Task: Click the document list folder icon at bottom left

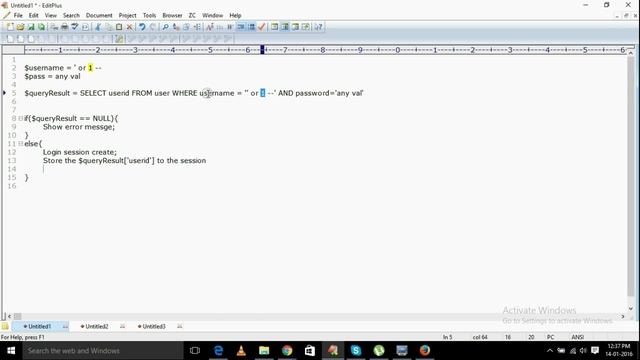Action: pos(5,326)
